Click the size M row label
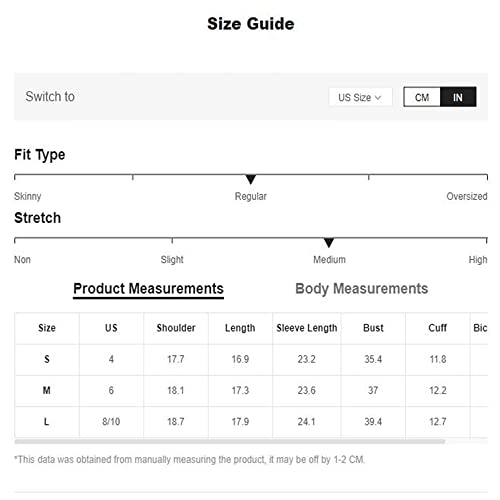500x500 pixels. [x=47, y=390]
